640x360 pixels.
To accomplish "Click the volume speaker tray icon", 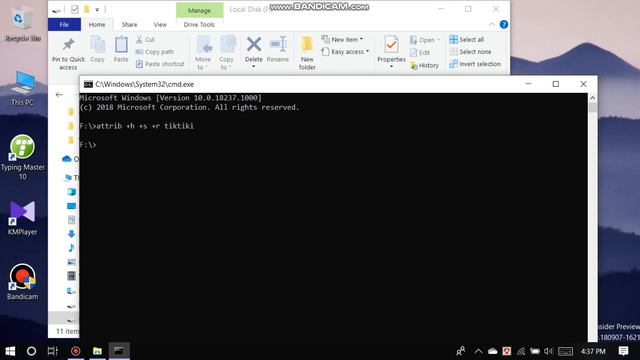I will (548, 351).
